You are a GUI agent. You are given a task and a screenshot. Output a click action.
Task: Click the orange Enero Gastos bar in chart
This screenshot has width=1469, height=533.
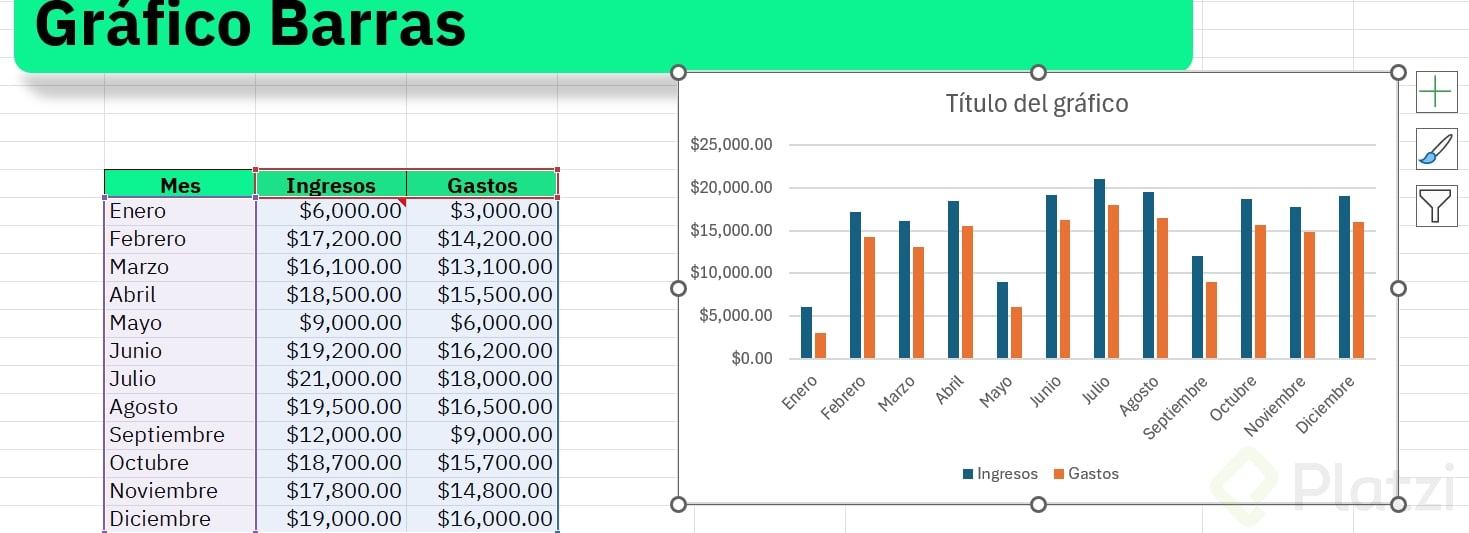821,345
